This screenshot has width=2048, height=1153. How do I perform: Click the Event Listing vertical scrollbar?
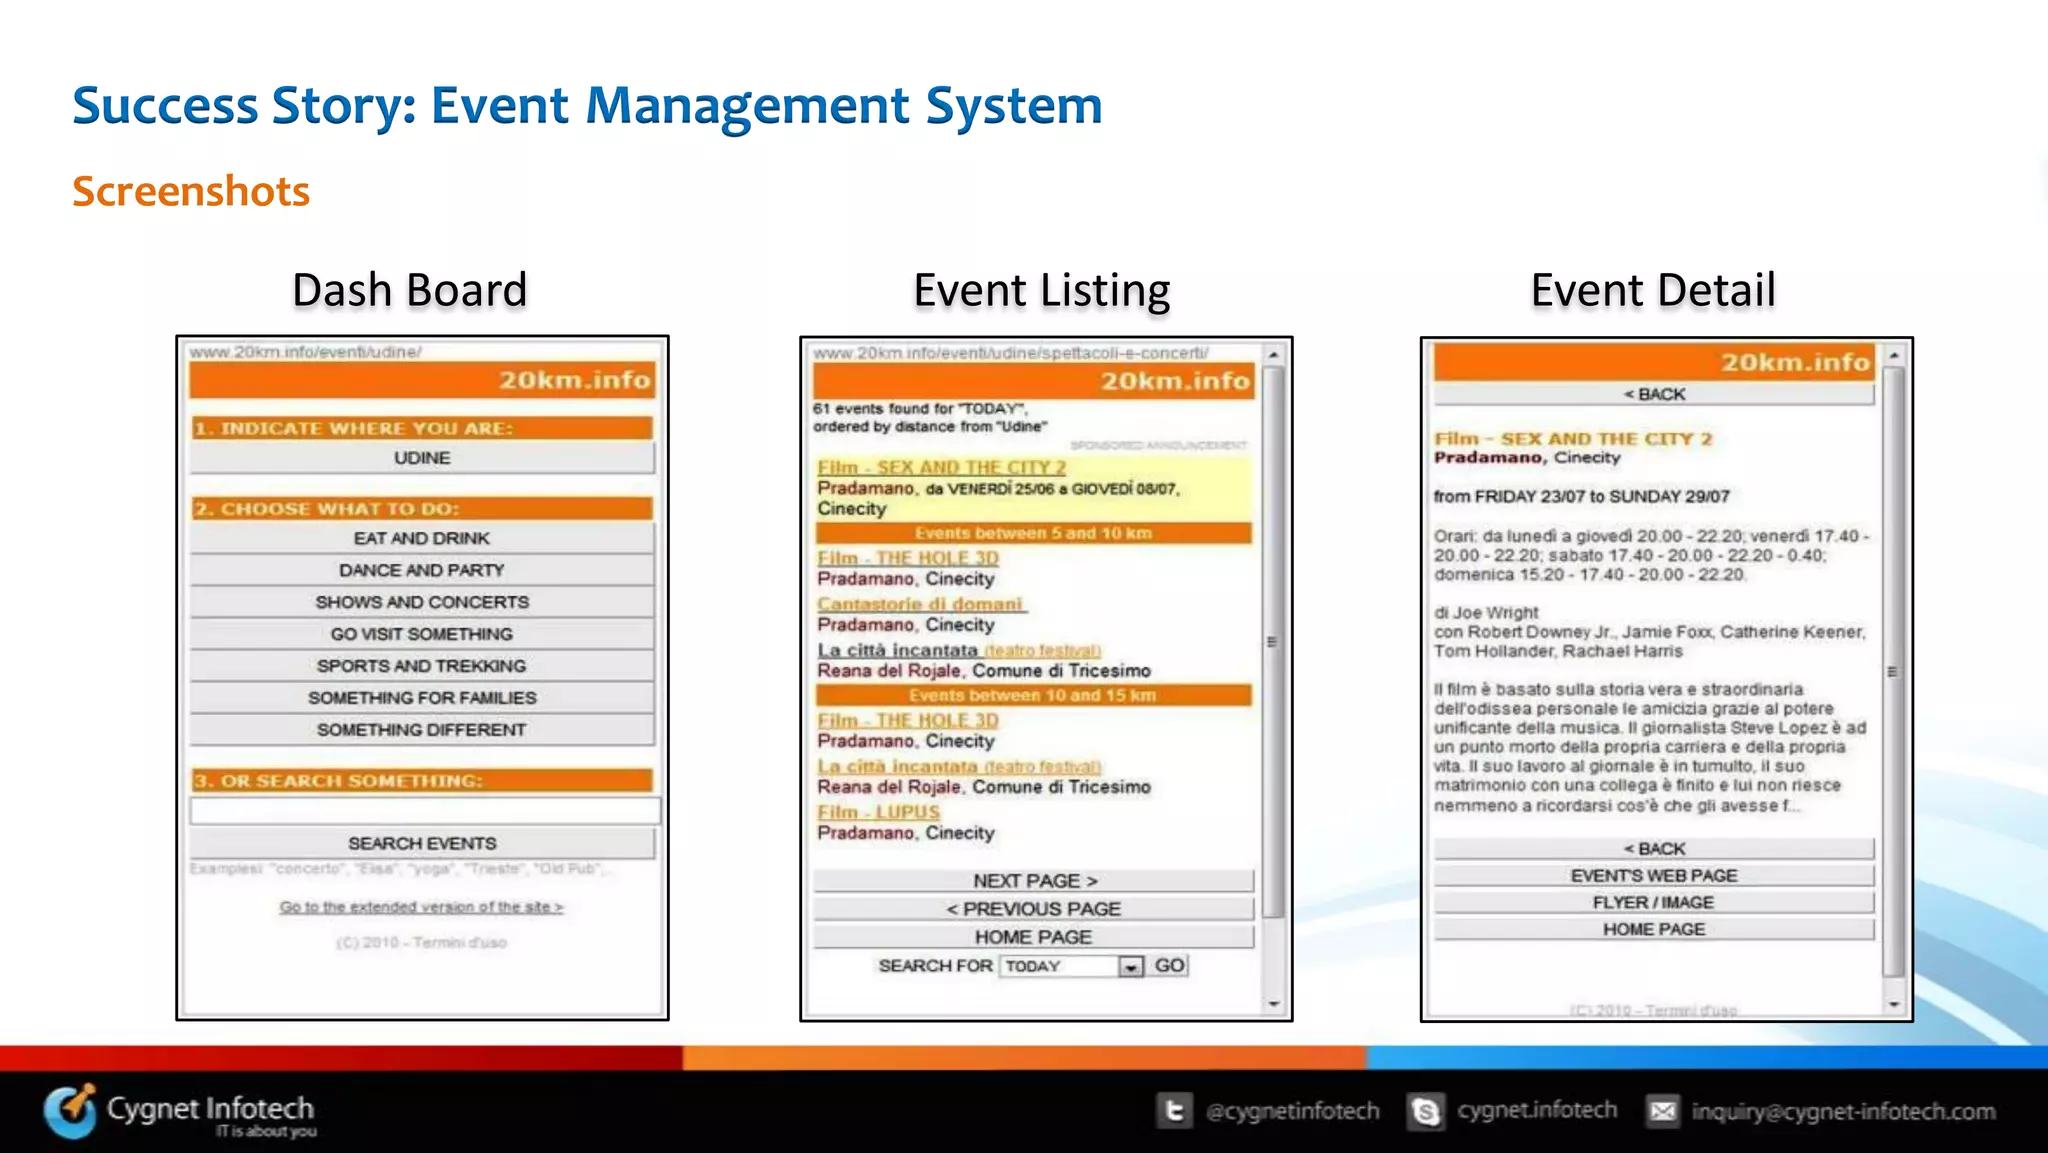[1273, 642]
